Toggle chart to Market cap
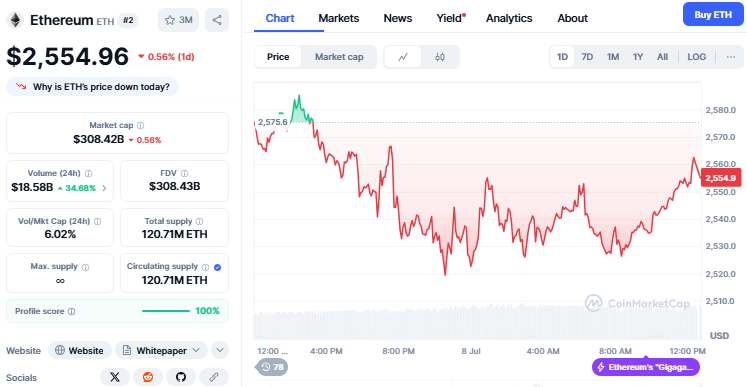The height and width of the screenshot is (387, 747). [339, 57]
